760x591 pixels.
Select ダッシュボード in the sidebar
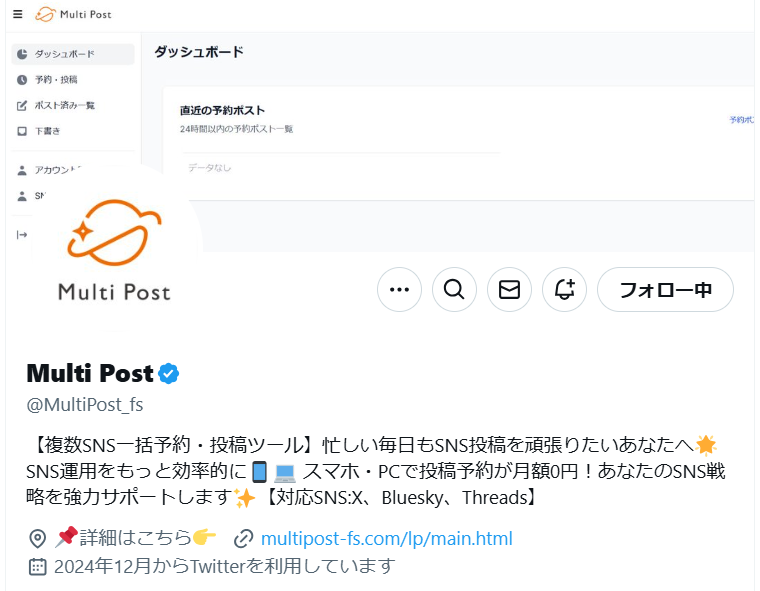click(x=73, y=54)
